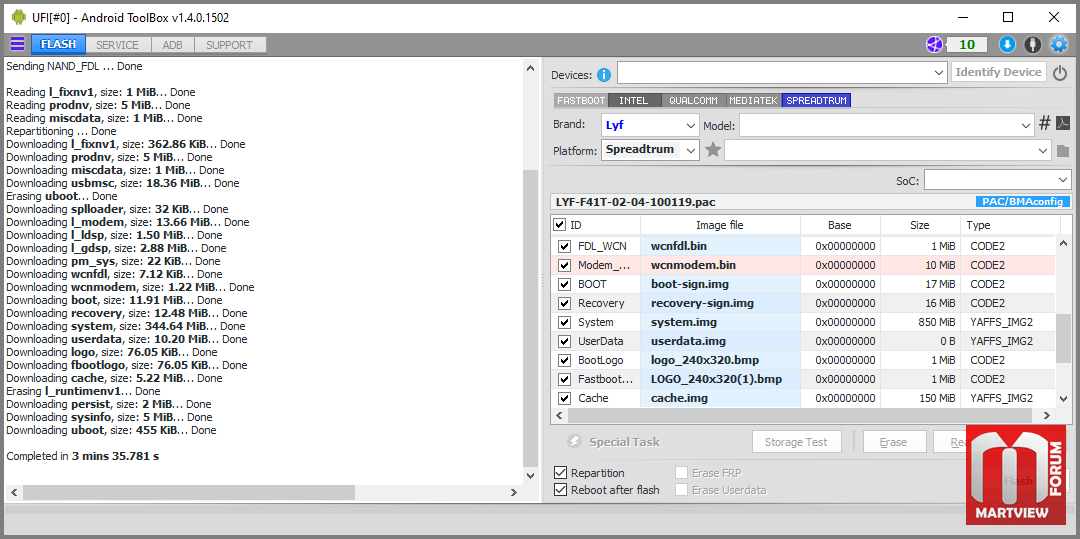1080x539 pixels.
Task: Select the cache.img file cell
Action: tap(720, 398)
